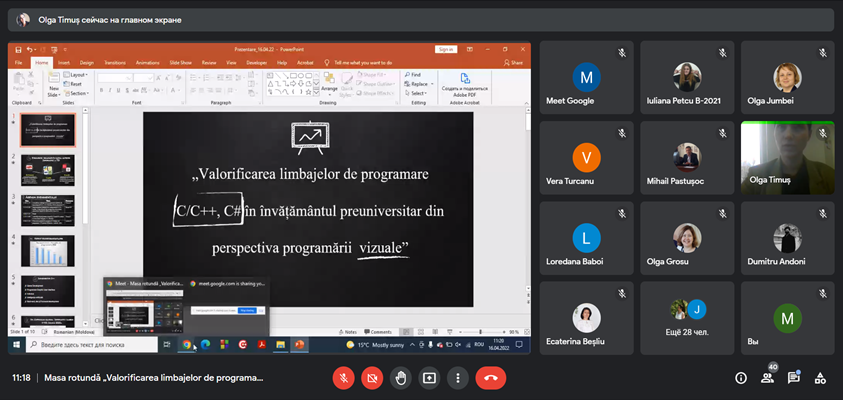Click the Sign in button in PowerPoint

point(445,49)
